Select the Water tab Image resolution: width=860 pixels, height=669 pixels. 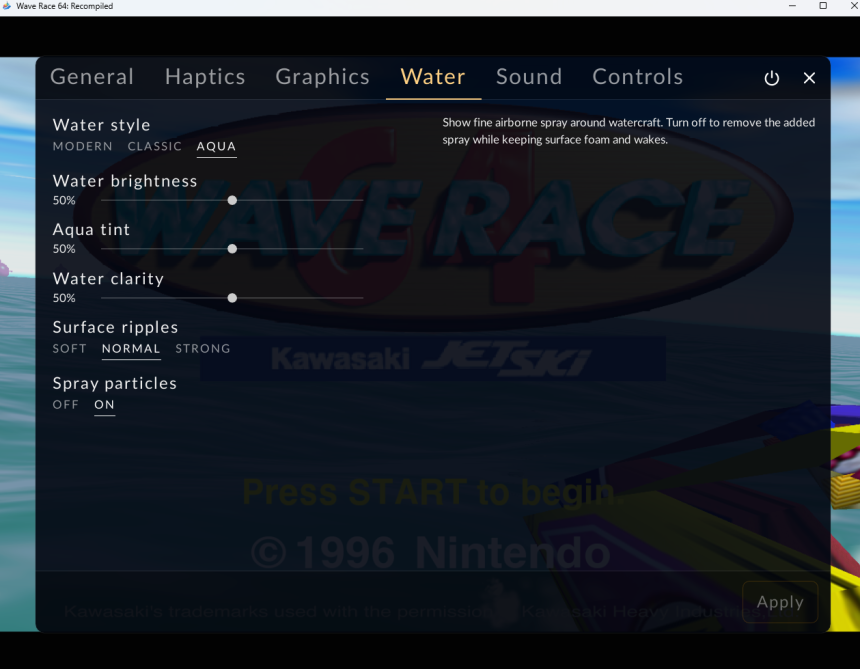(x=433, y=77)
